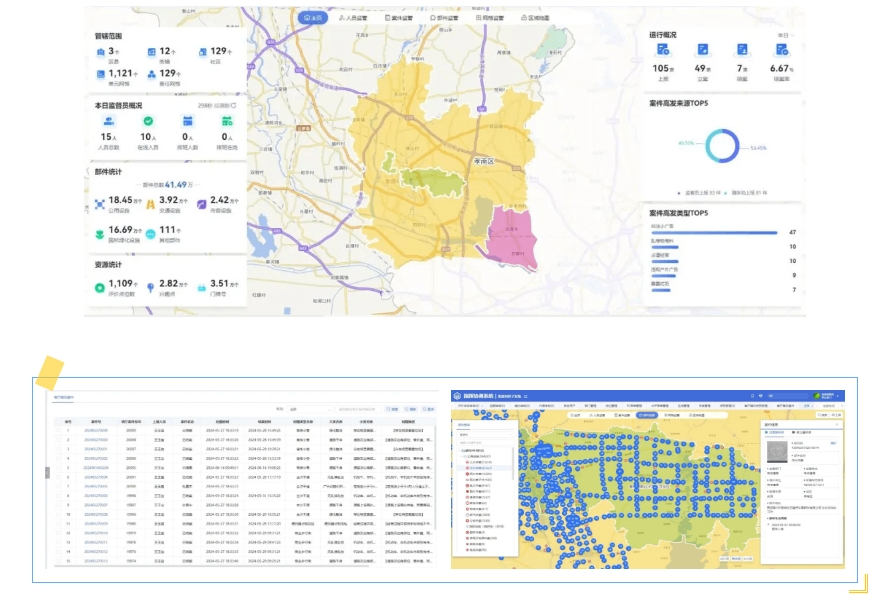Image resolution: width=881 pixels, height=606 pixels.
Task: Click the 交通设施 road icon
Action: [x=151, y=203]
